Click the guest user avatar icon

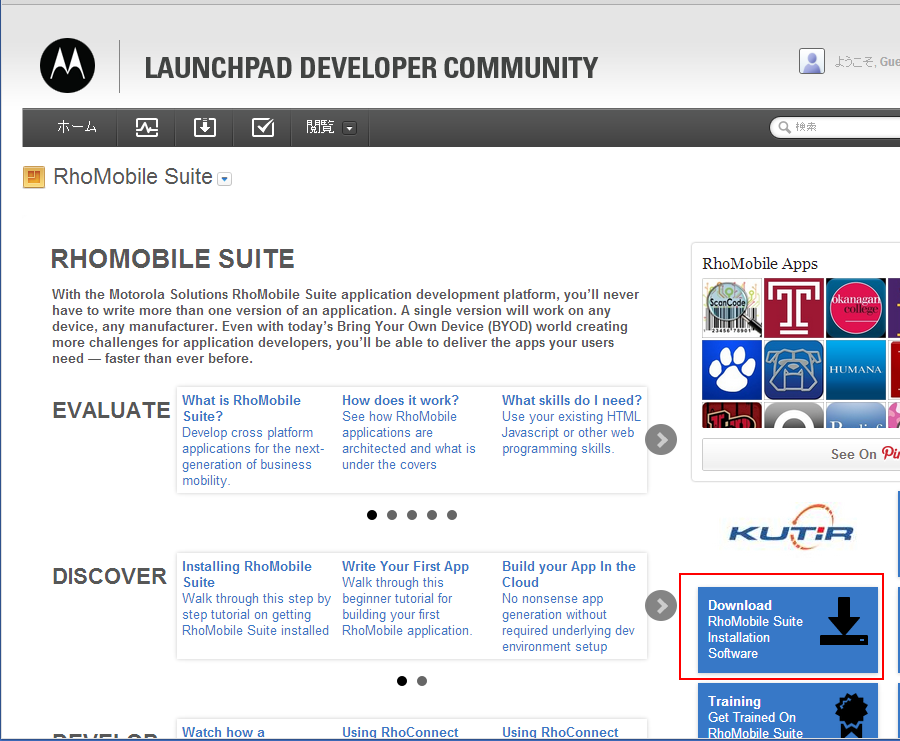tap(812, 61)
